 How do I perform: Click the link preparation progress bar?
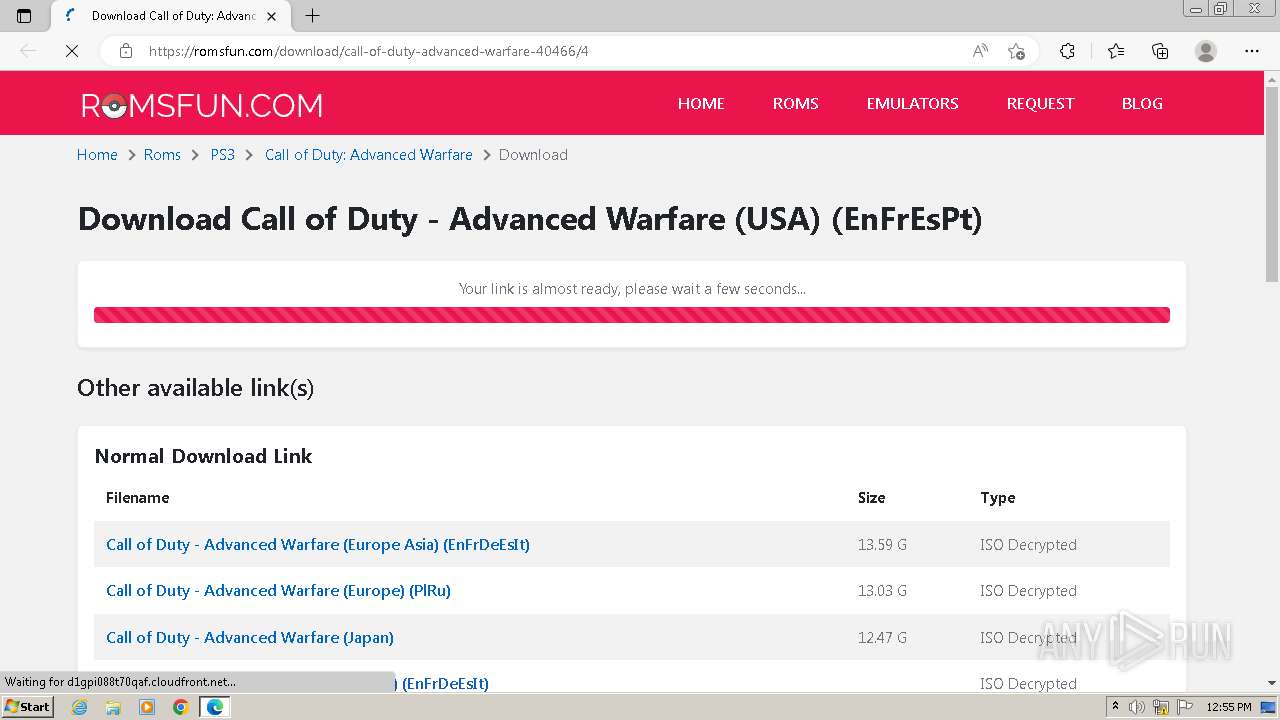[632, 315]
